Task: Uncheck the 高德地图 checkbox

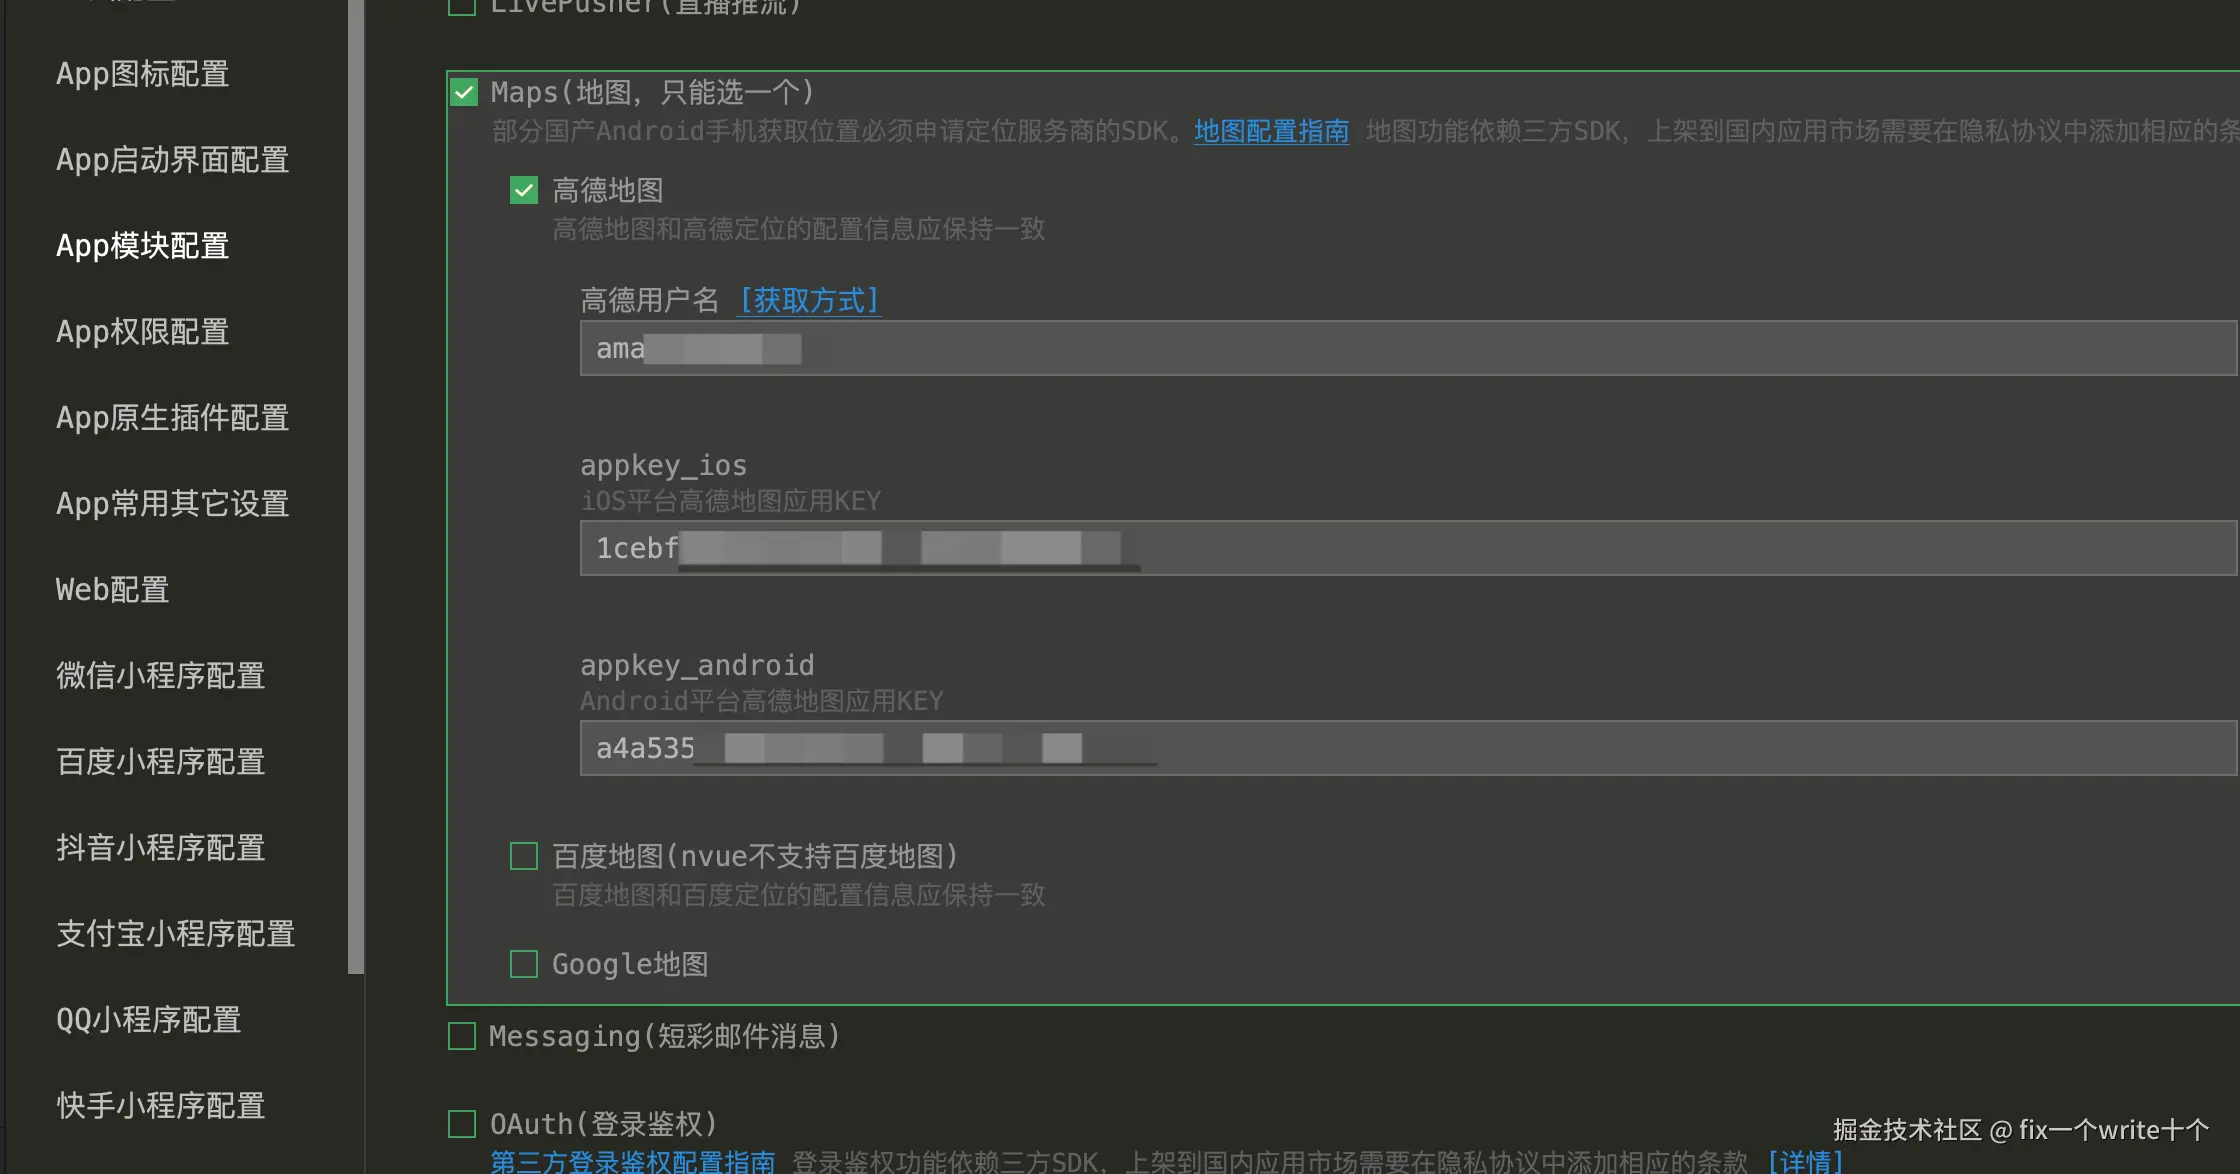Action: coord(524,190)
